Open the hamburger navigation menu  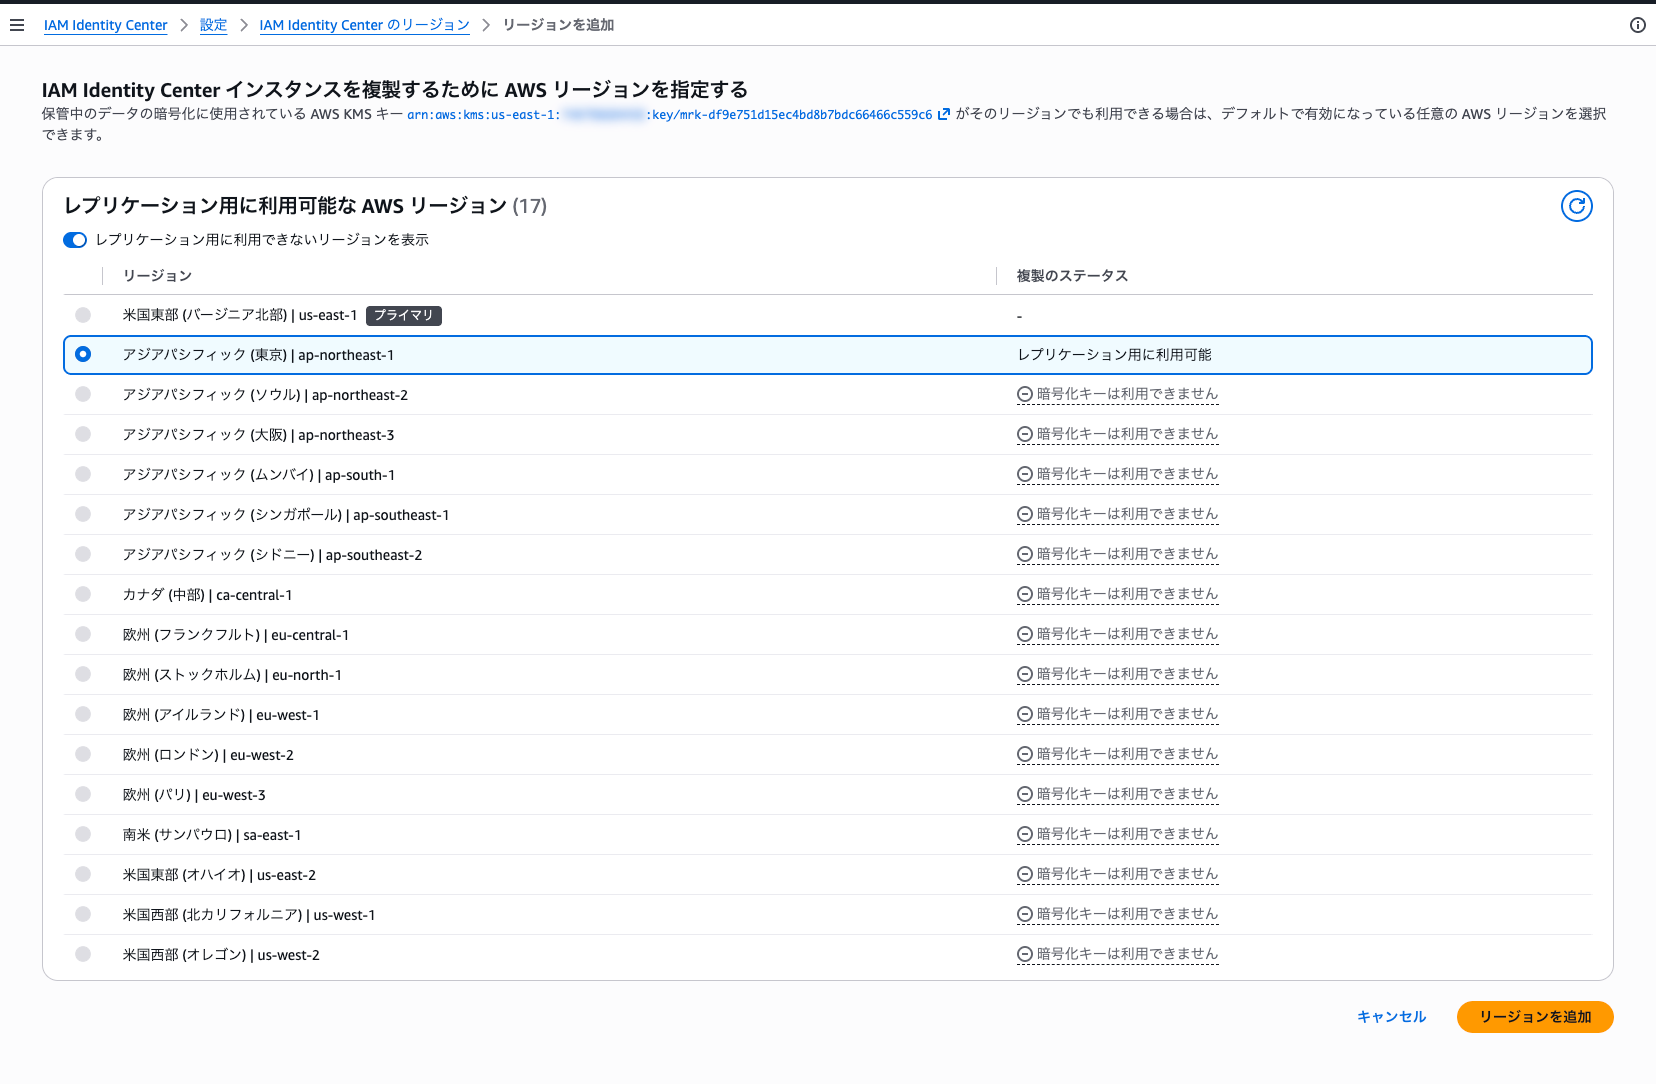click(x=17, y=25)
